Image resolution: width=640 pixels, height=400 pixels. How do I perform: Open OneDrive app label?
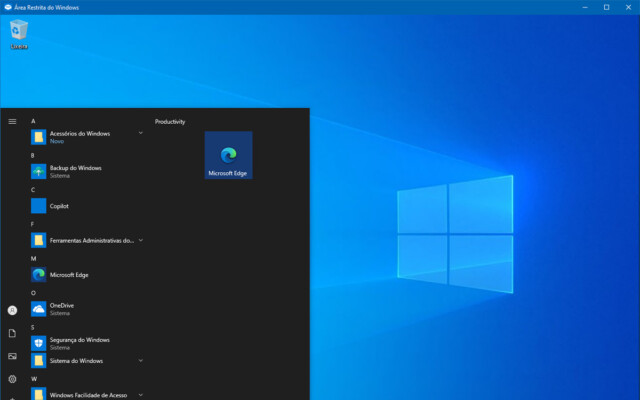pos(62,305)
